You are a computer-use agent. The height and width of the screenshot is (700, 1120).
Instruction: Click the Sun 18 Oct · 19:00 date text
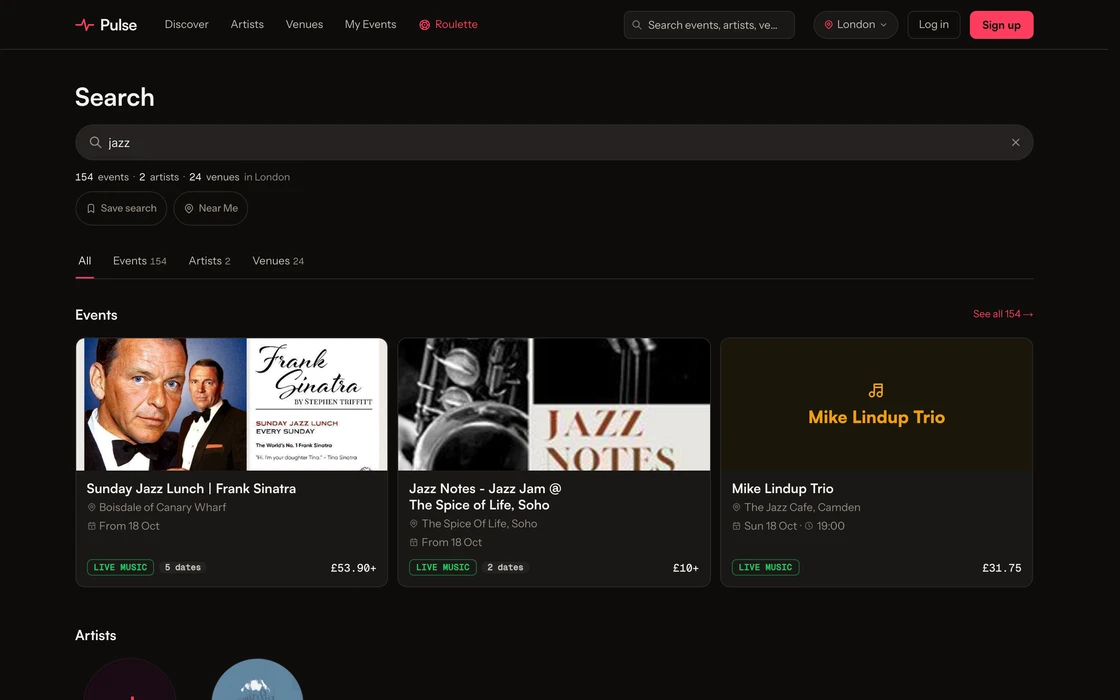pyautogui.click(x=789, y=526)
